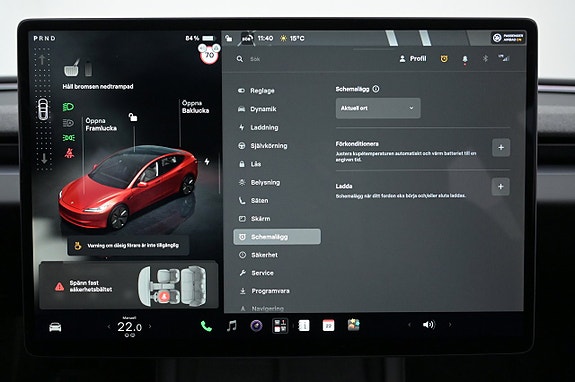Decrease temperature with left arrow
This screenshot has width=575, height=382.
109,326
